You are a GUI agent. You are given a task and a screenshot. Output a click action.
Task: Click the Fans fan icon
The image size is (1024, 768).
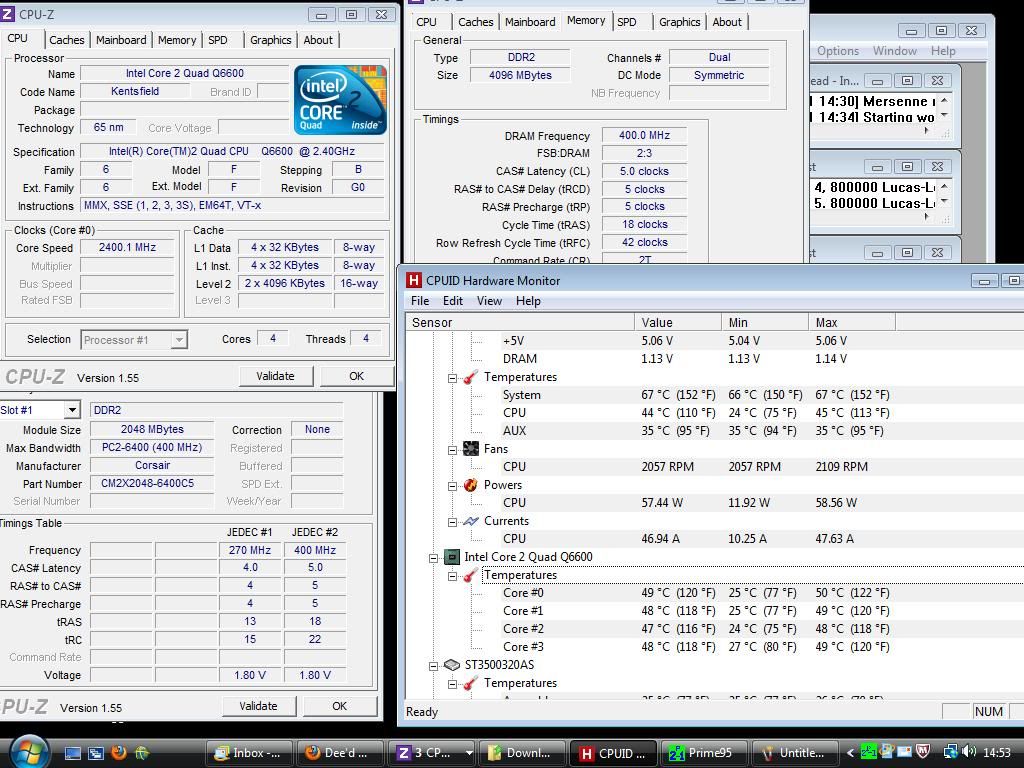[x=471, y=449]
